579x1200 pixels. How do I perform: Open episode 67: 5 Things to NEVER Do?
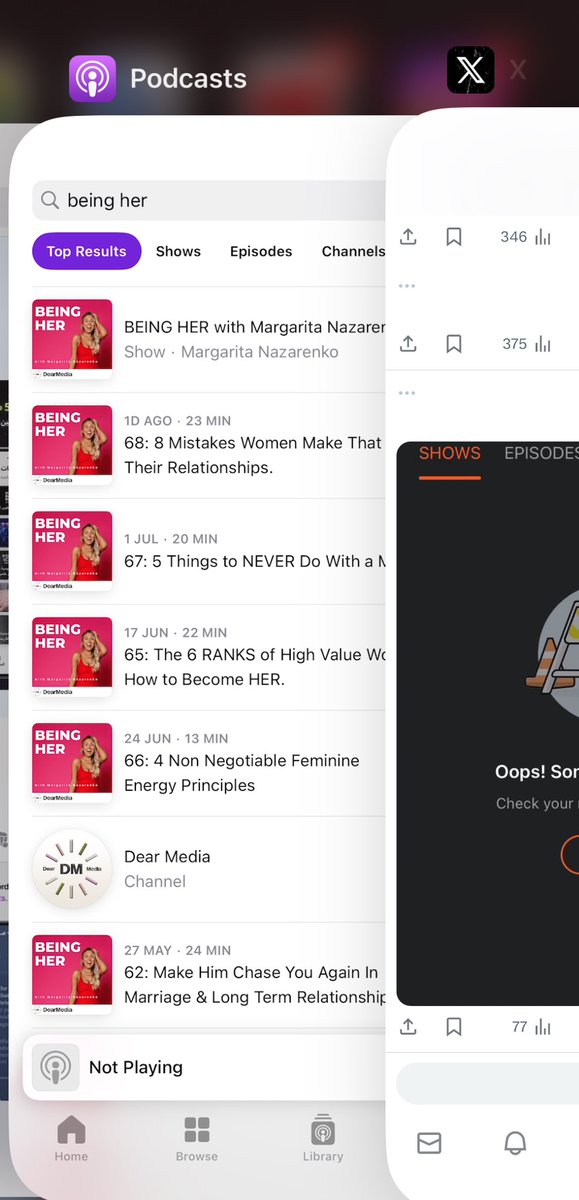point(209,551)
